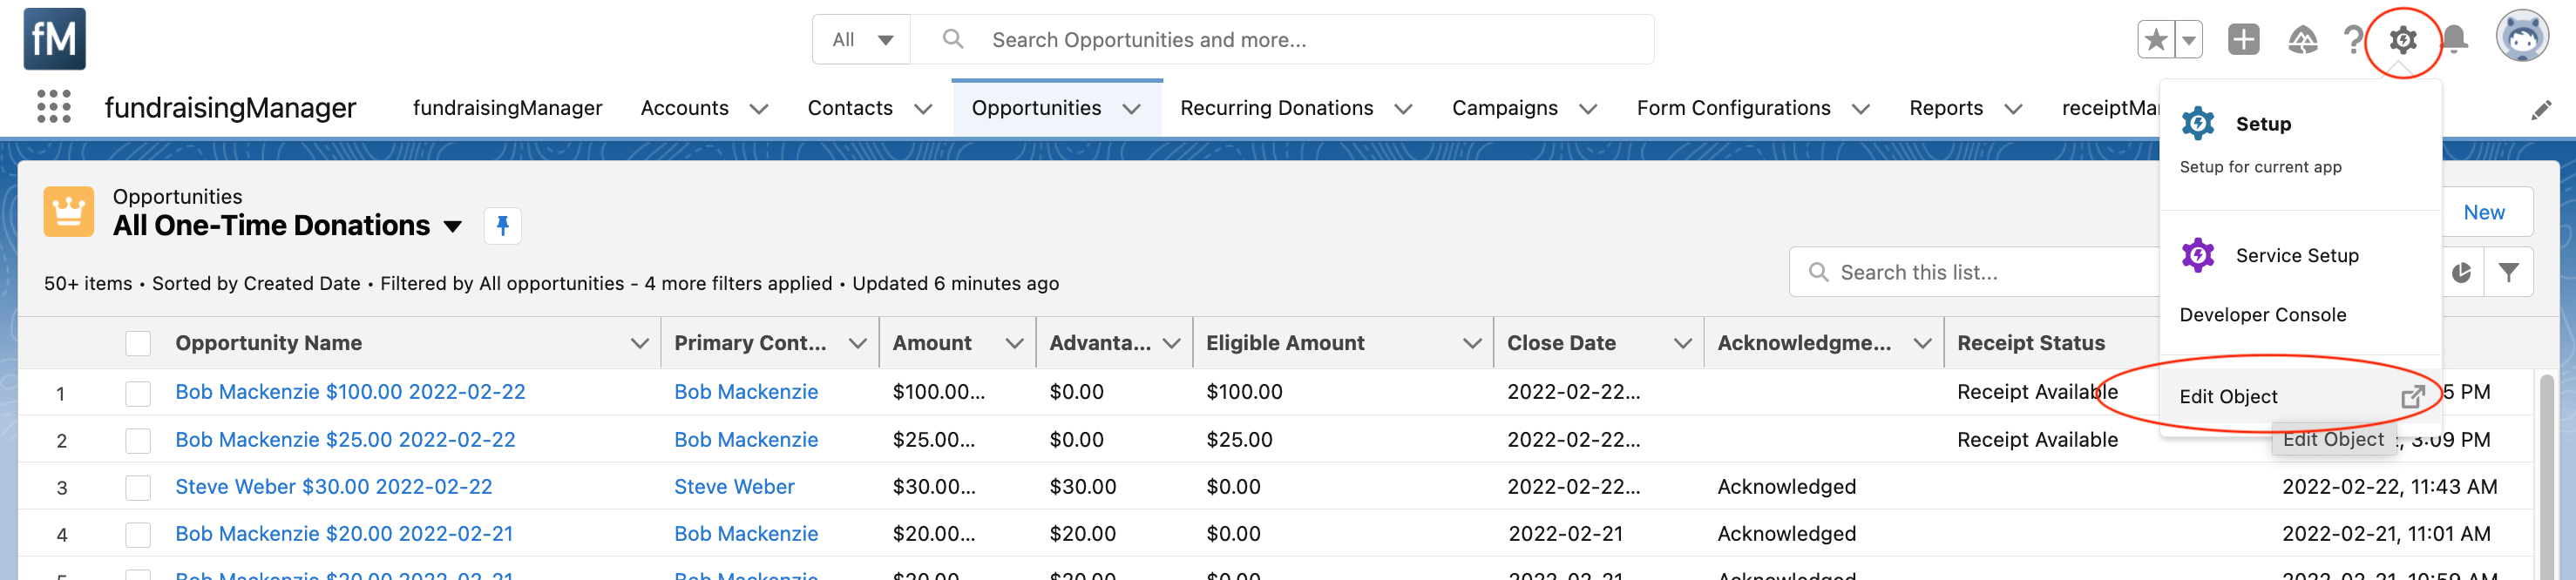2576x580 pixels.
Task: Open the list filters funnel icon
Action: pyautogui.click(x=2508, y=272)
